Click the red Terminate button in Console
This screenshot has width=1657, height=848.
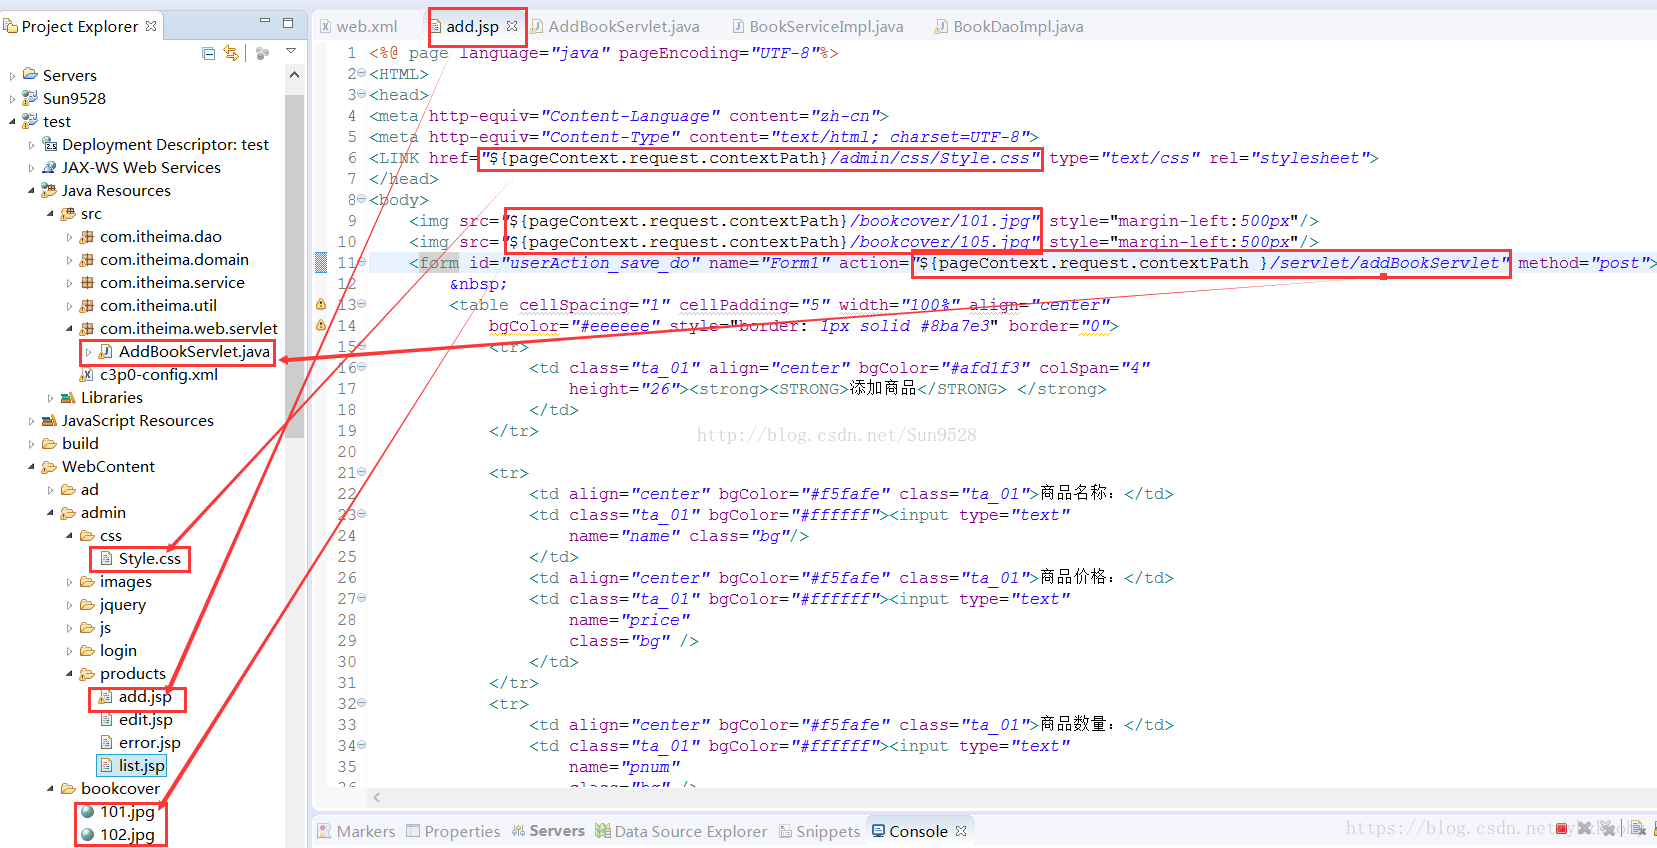pyautogui.click(x=1562, y=828)
